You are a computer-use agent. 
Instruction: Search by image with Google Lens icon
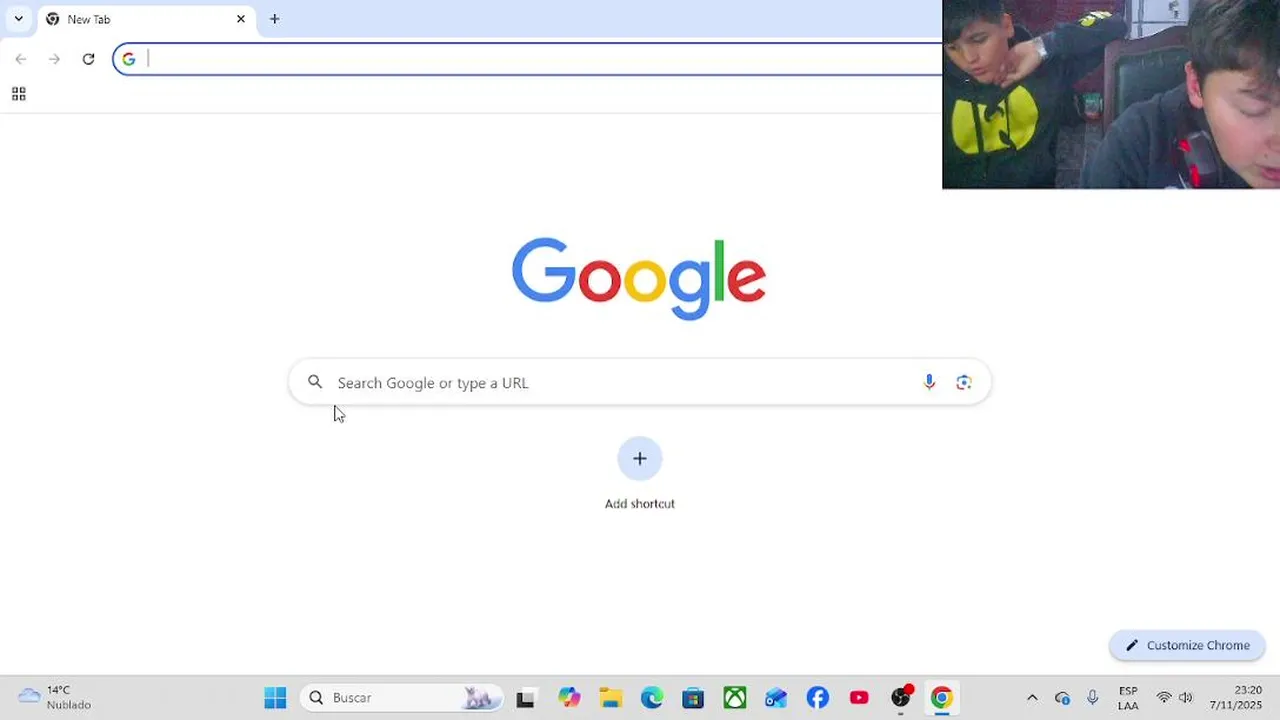(964, 382)
